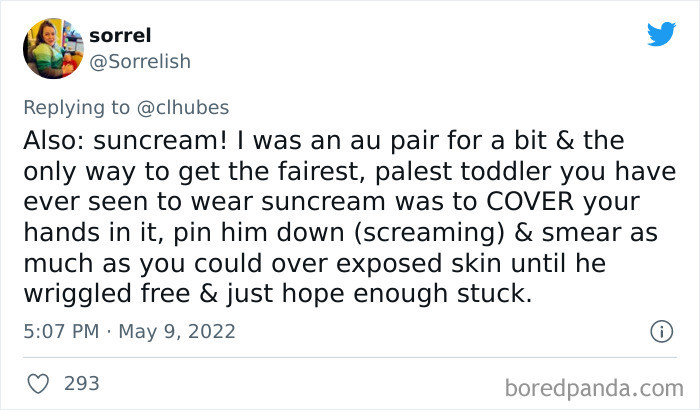Click the Replying to label
Screen dimensions: 700x410
pyautogui.click(x=76, y=108)
